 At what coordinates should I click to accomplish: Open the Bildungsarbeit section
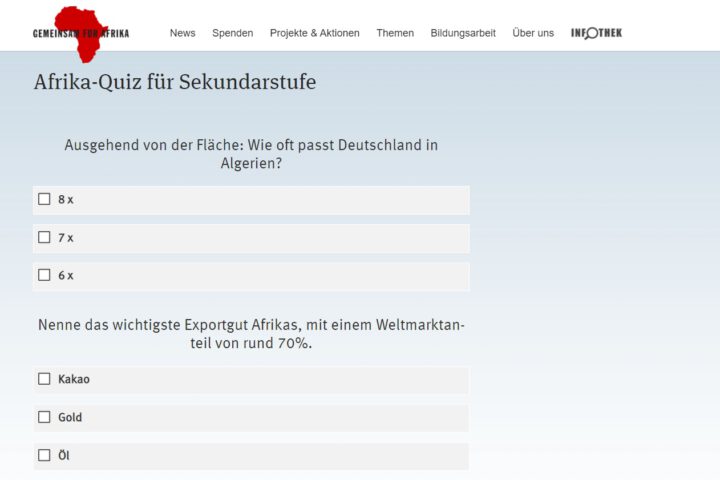point(463,33)
